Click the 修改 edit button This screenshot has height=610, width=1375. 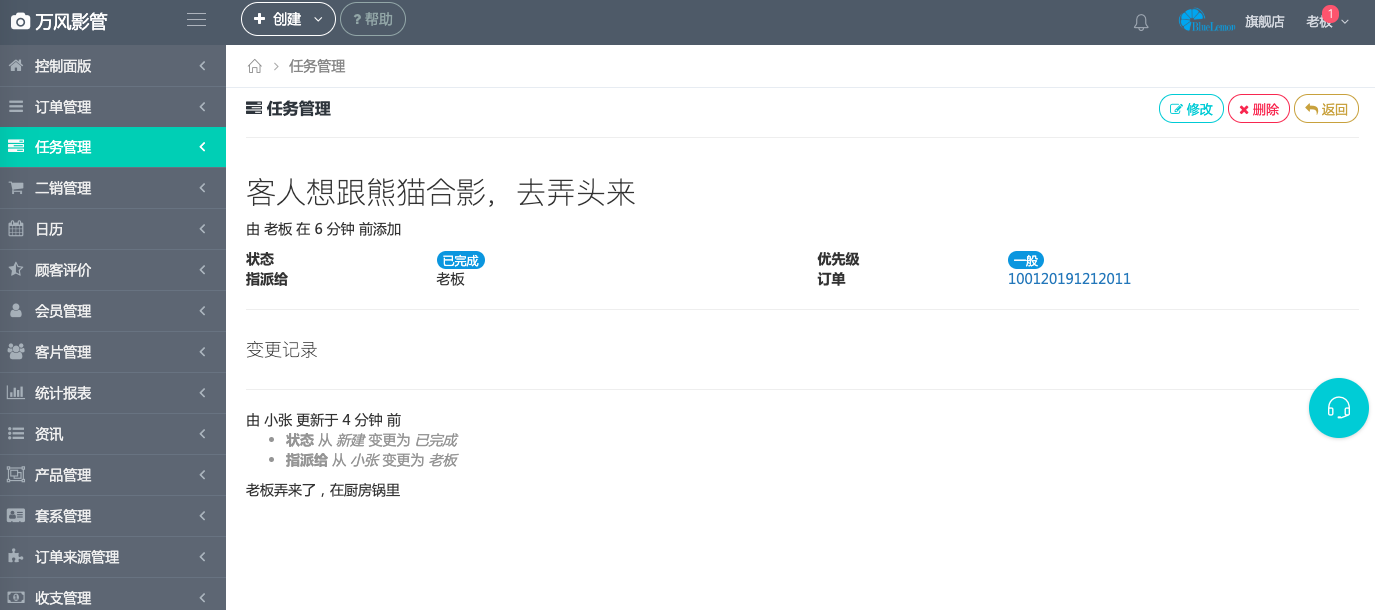pos(1191,108)
